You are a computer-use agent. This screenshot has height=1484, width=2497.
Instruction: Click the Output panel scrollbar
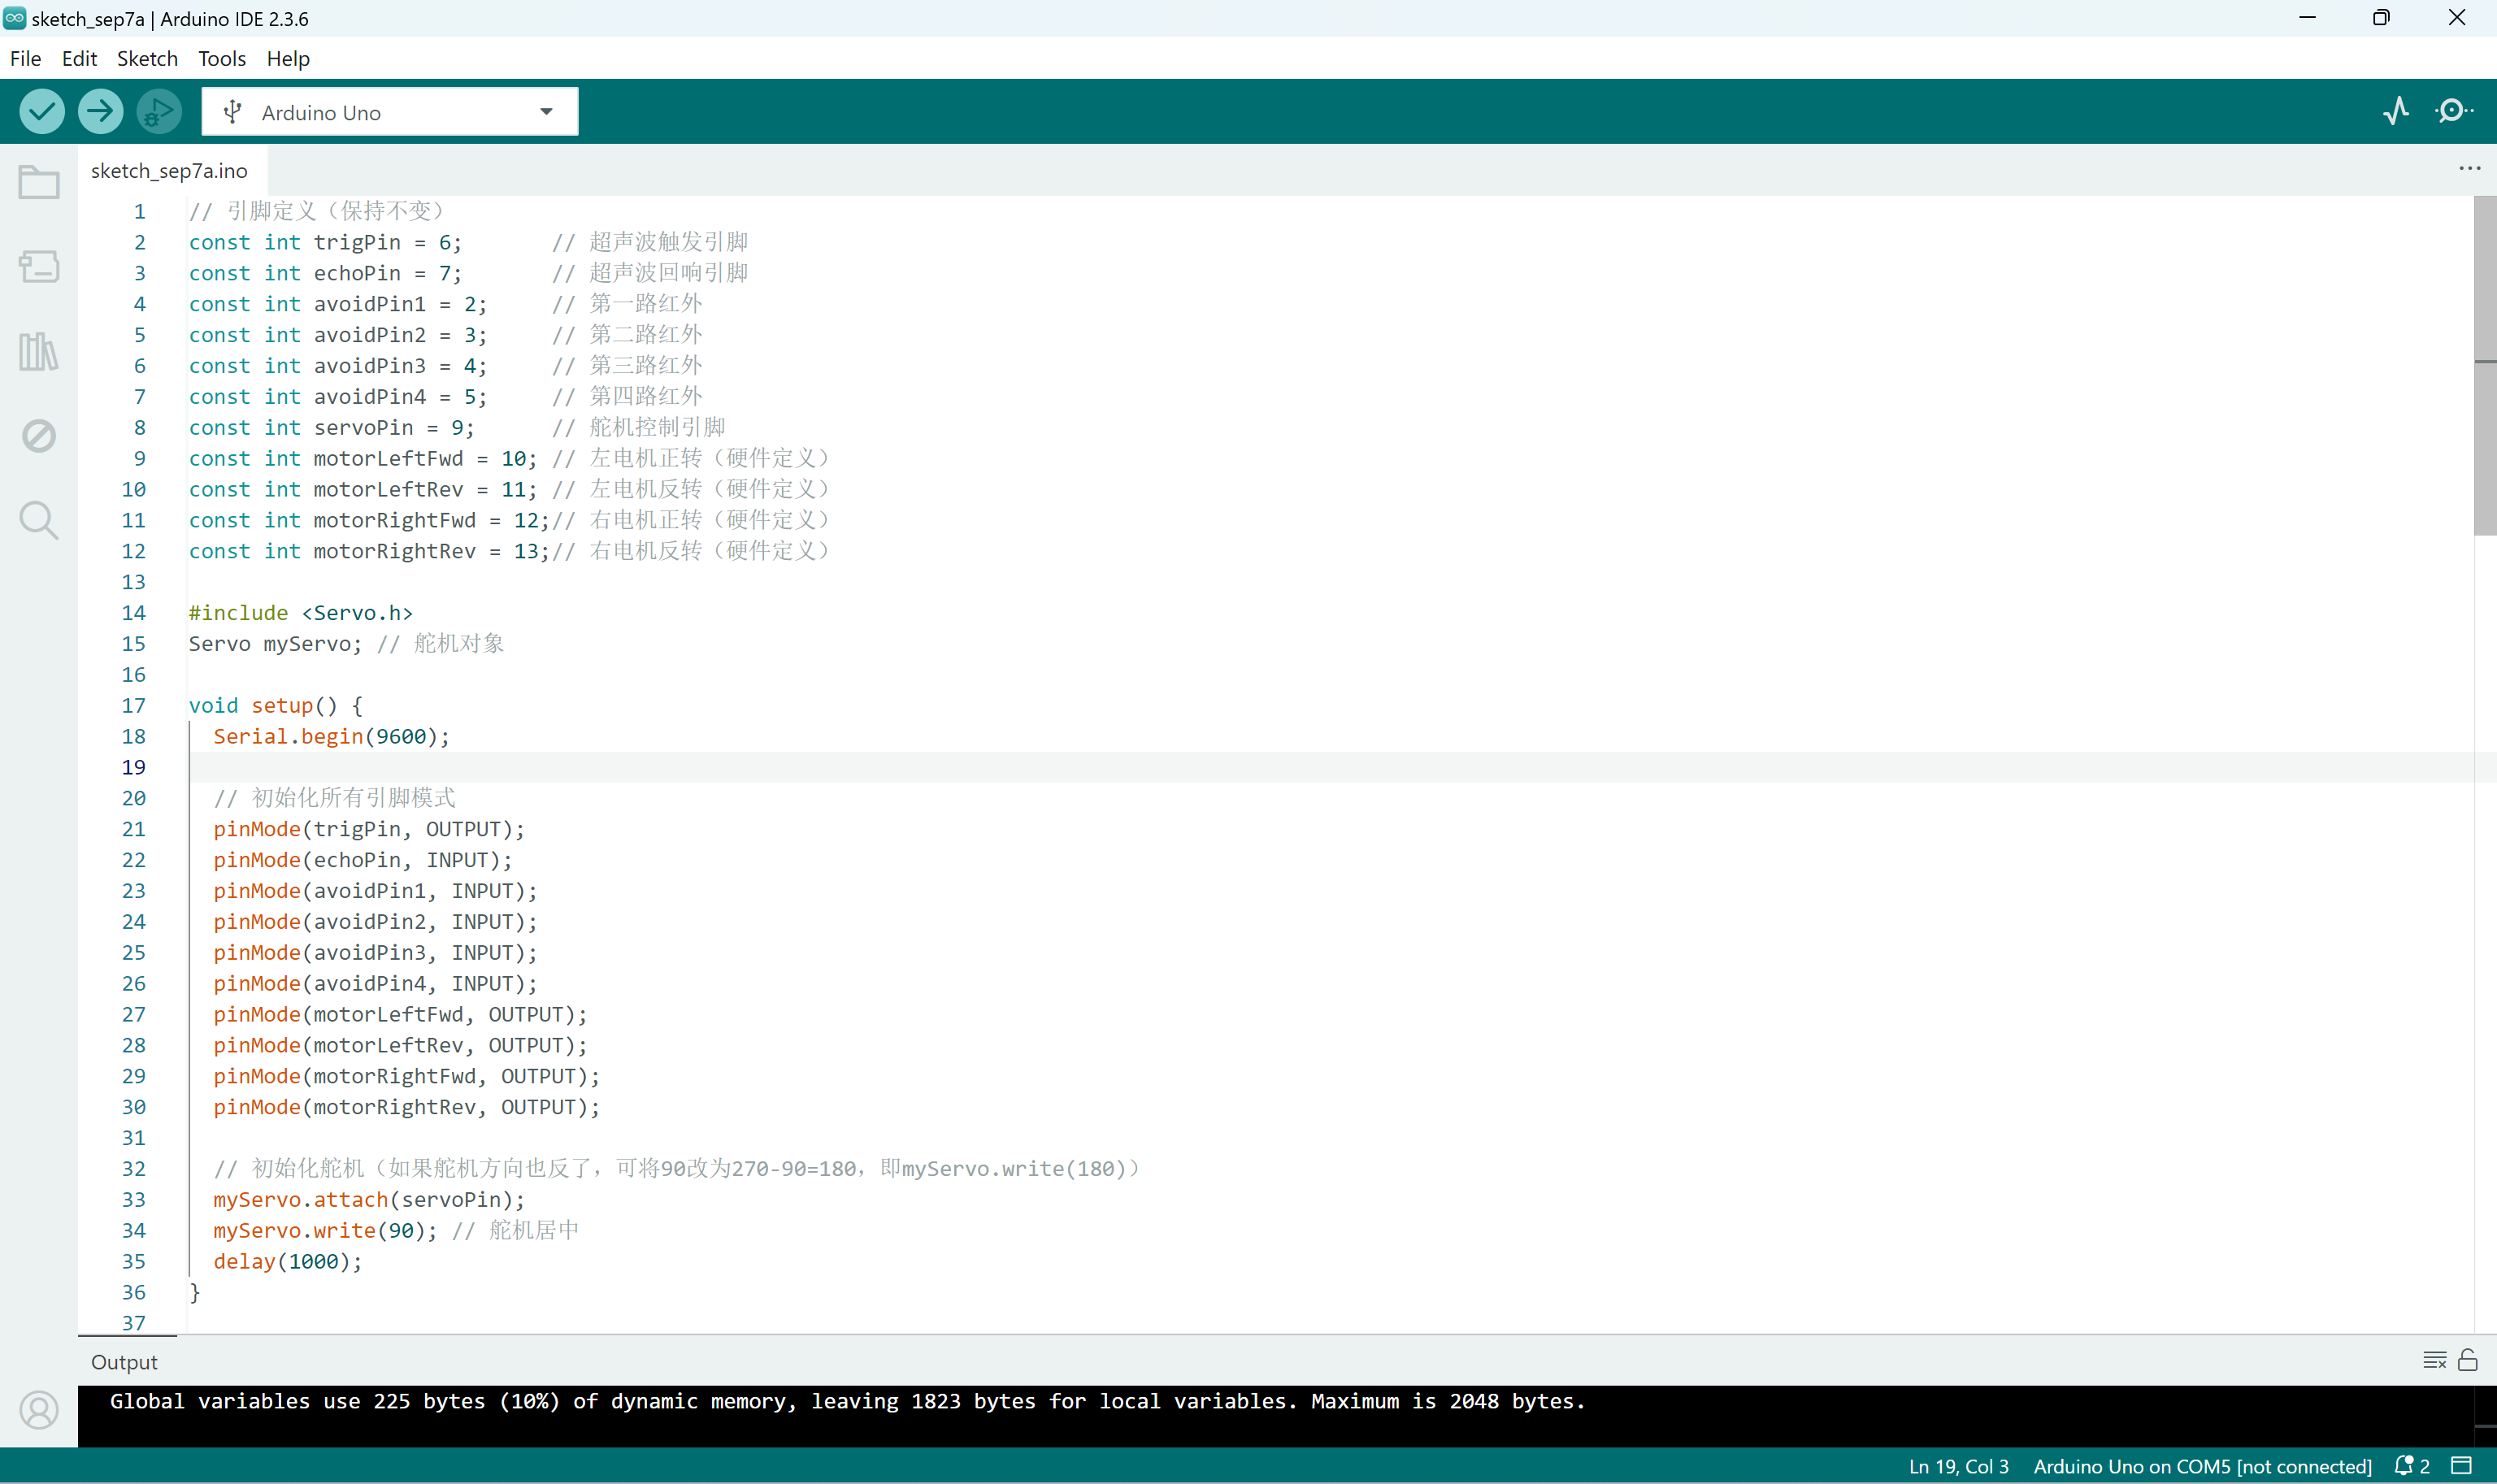pyautogui.click(x=2485, y=1416)
